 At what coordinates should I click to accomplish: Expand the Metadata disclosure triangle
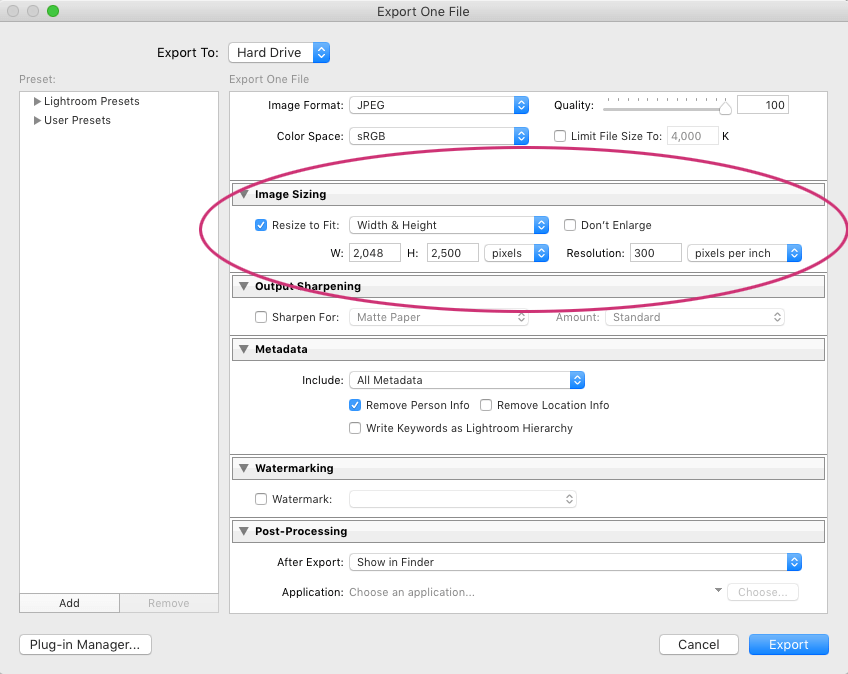coord(243,349)
